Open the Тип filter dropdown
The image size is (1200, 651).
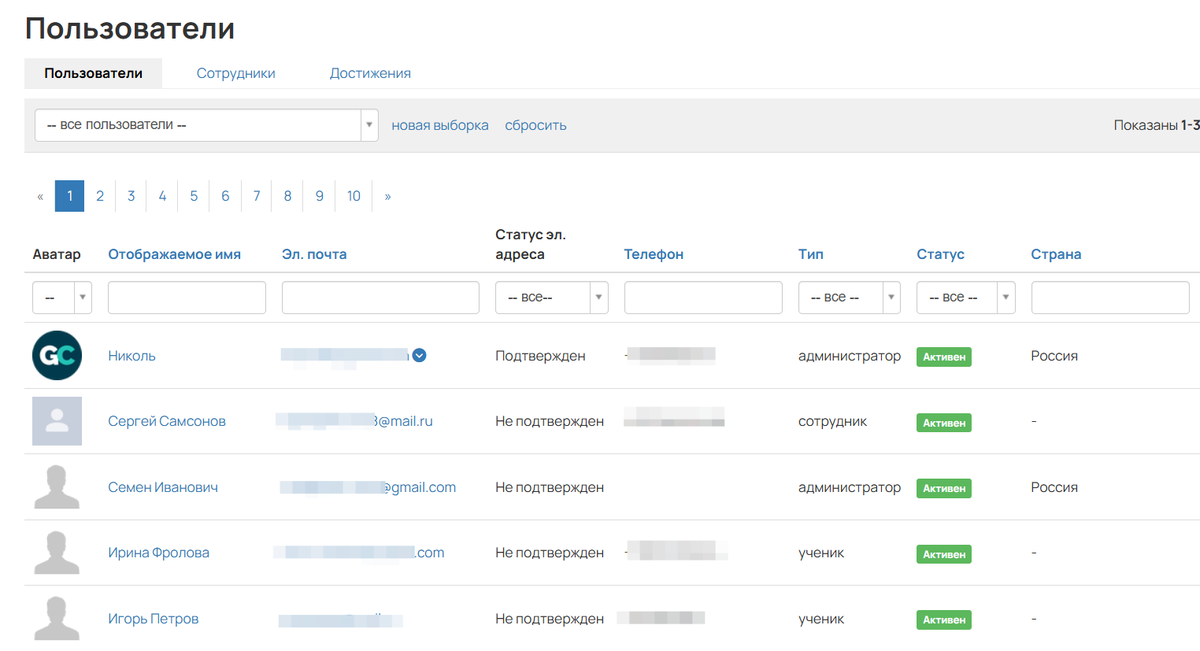(x=849, y=297)
